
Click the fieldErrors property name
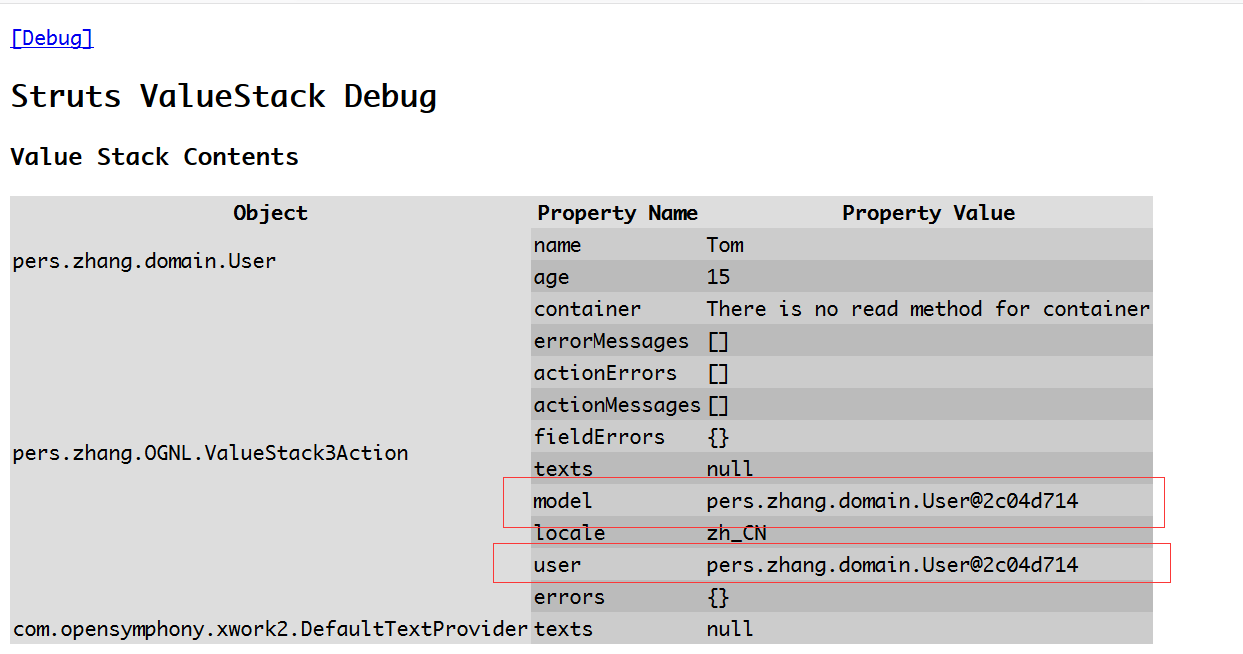[599, 437]
